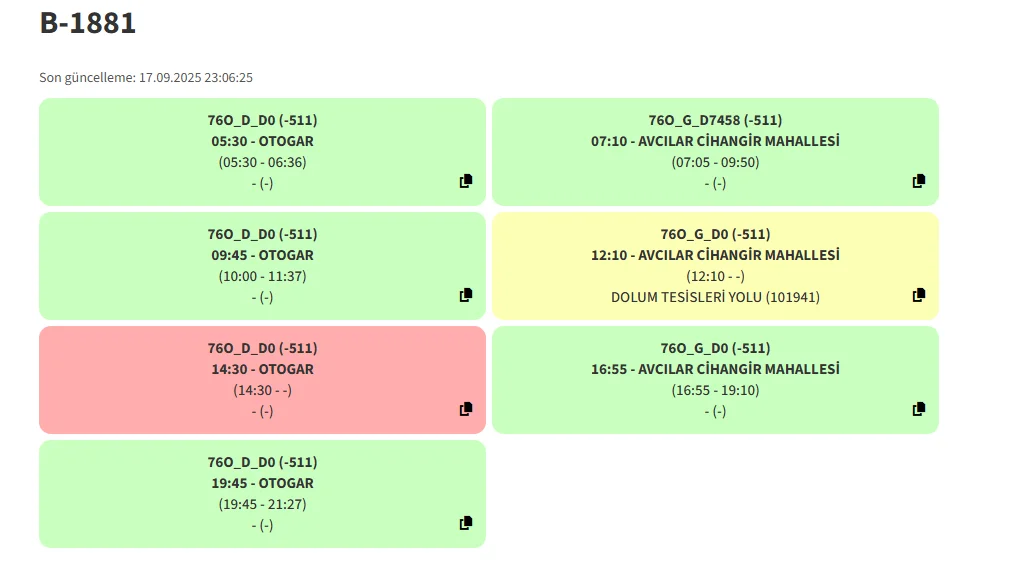This screenshot has height=578, width=1017.
Task: Click the B-1881 page heading
Action: pyautogui.click(x=88, y=22)
